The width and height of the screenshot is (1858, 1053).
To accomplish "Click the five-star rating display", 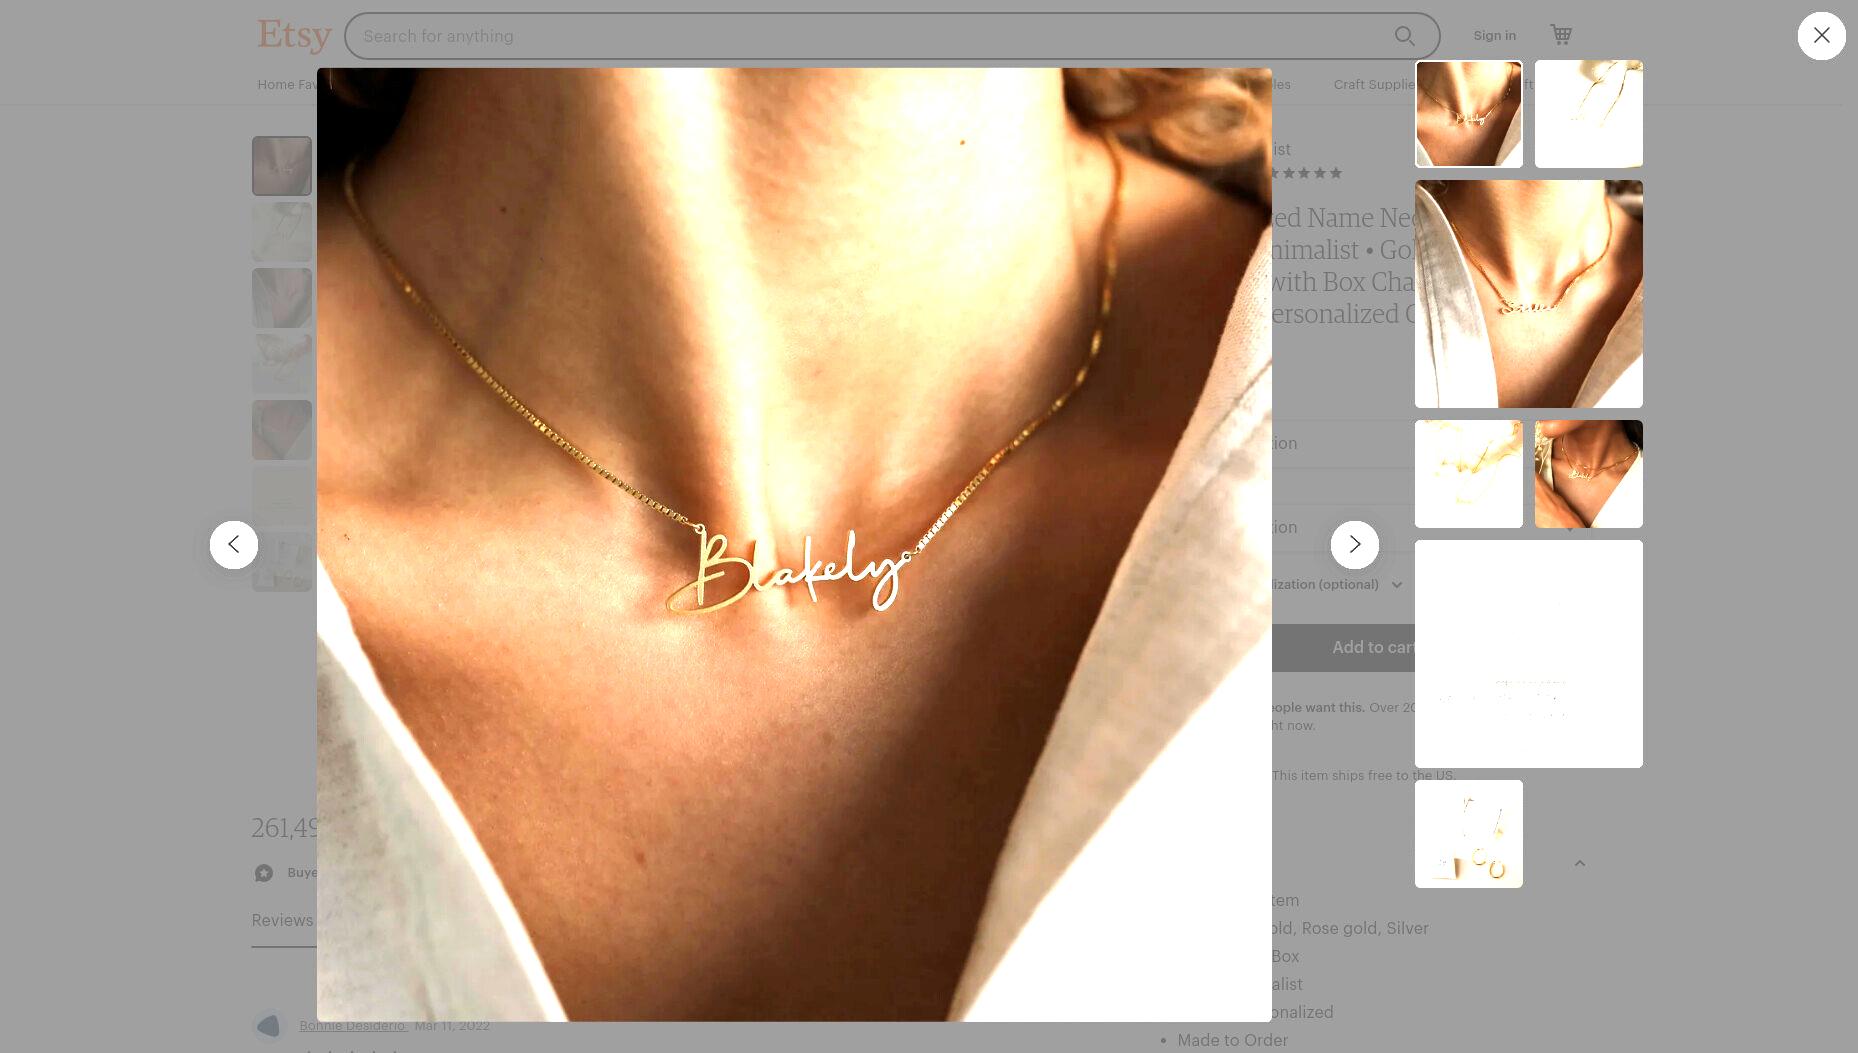I will click(x=1306, y=173).
